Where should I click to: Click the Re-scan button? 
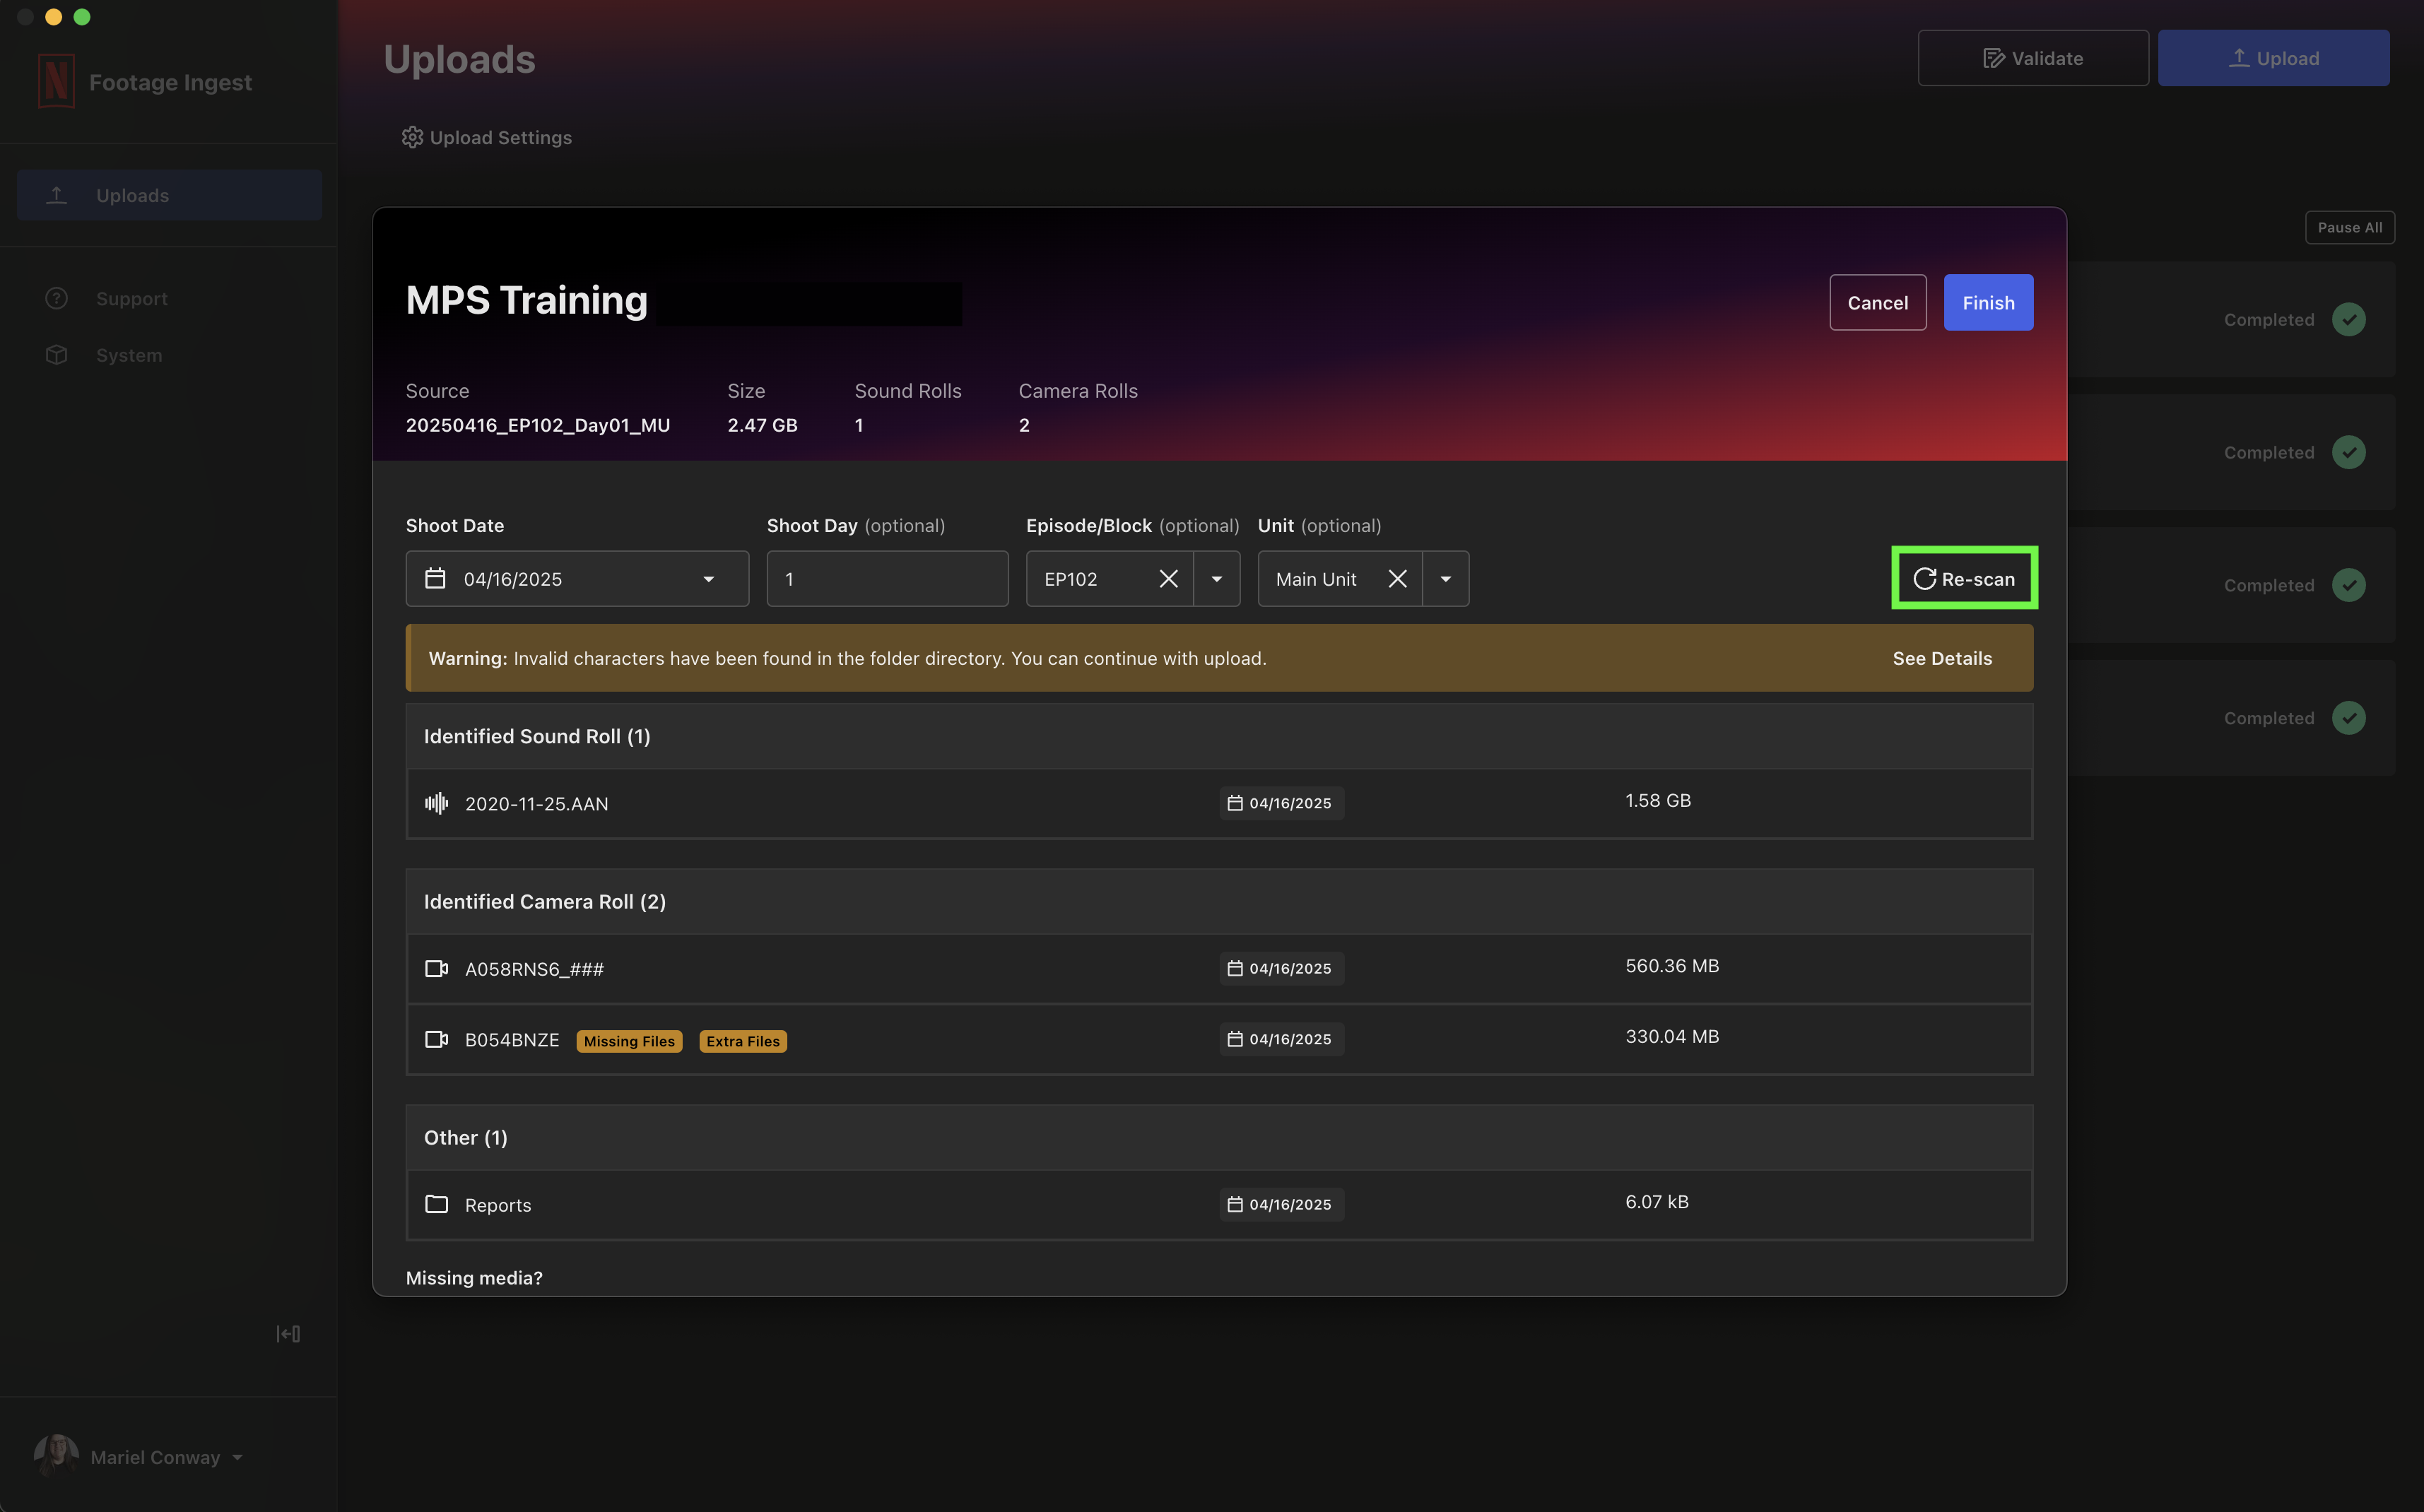click(1964, 578)
